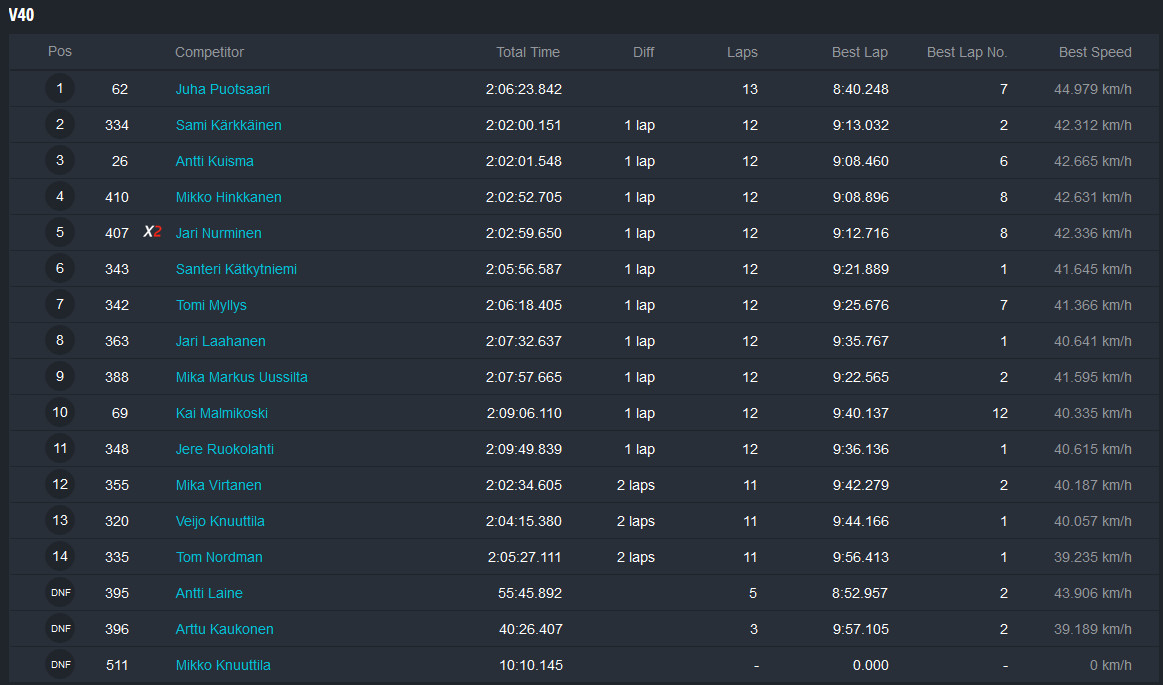Click total time 2:09:49.839
The width and height of the screenshot is (1163, 685).
pyautogui.click(x=524, y=449)
